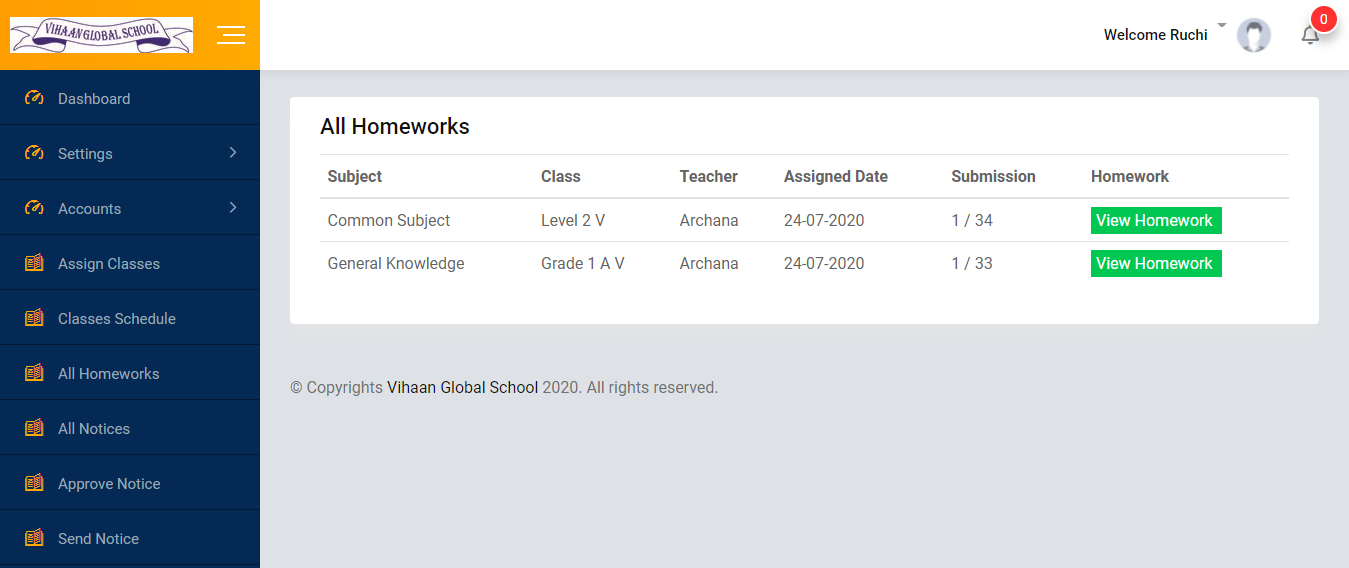Expand the Accounts submenu chevron
The image size is (1349, 568).
(233, 207)
